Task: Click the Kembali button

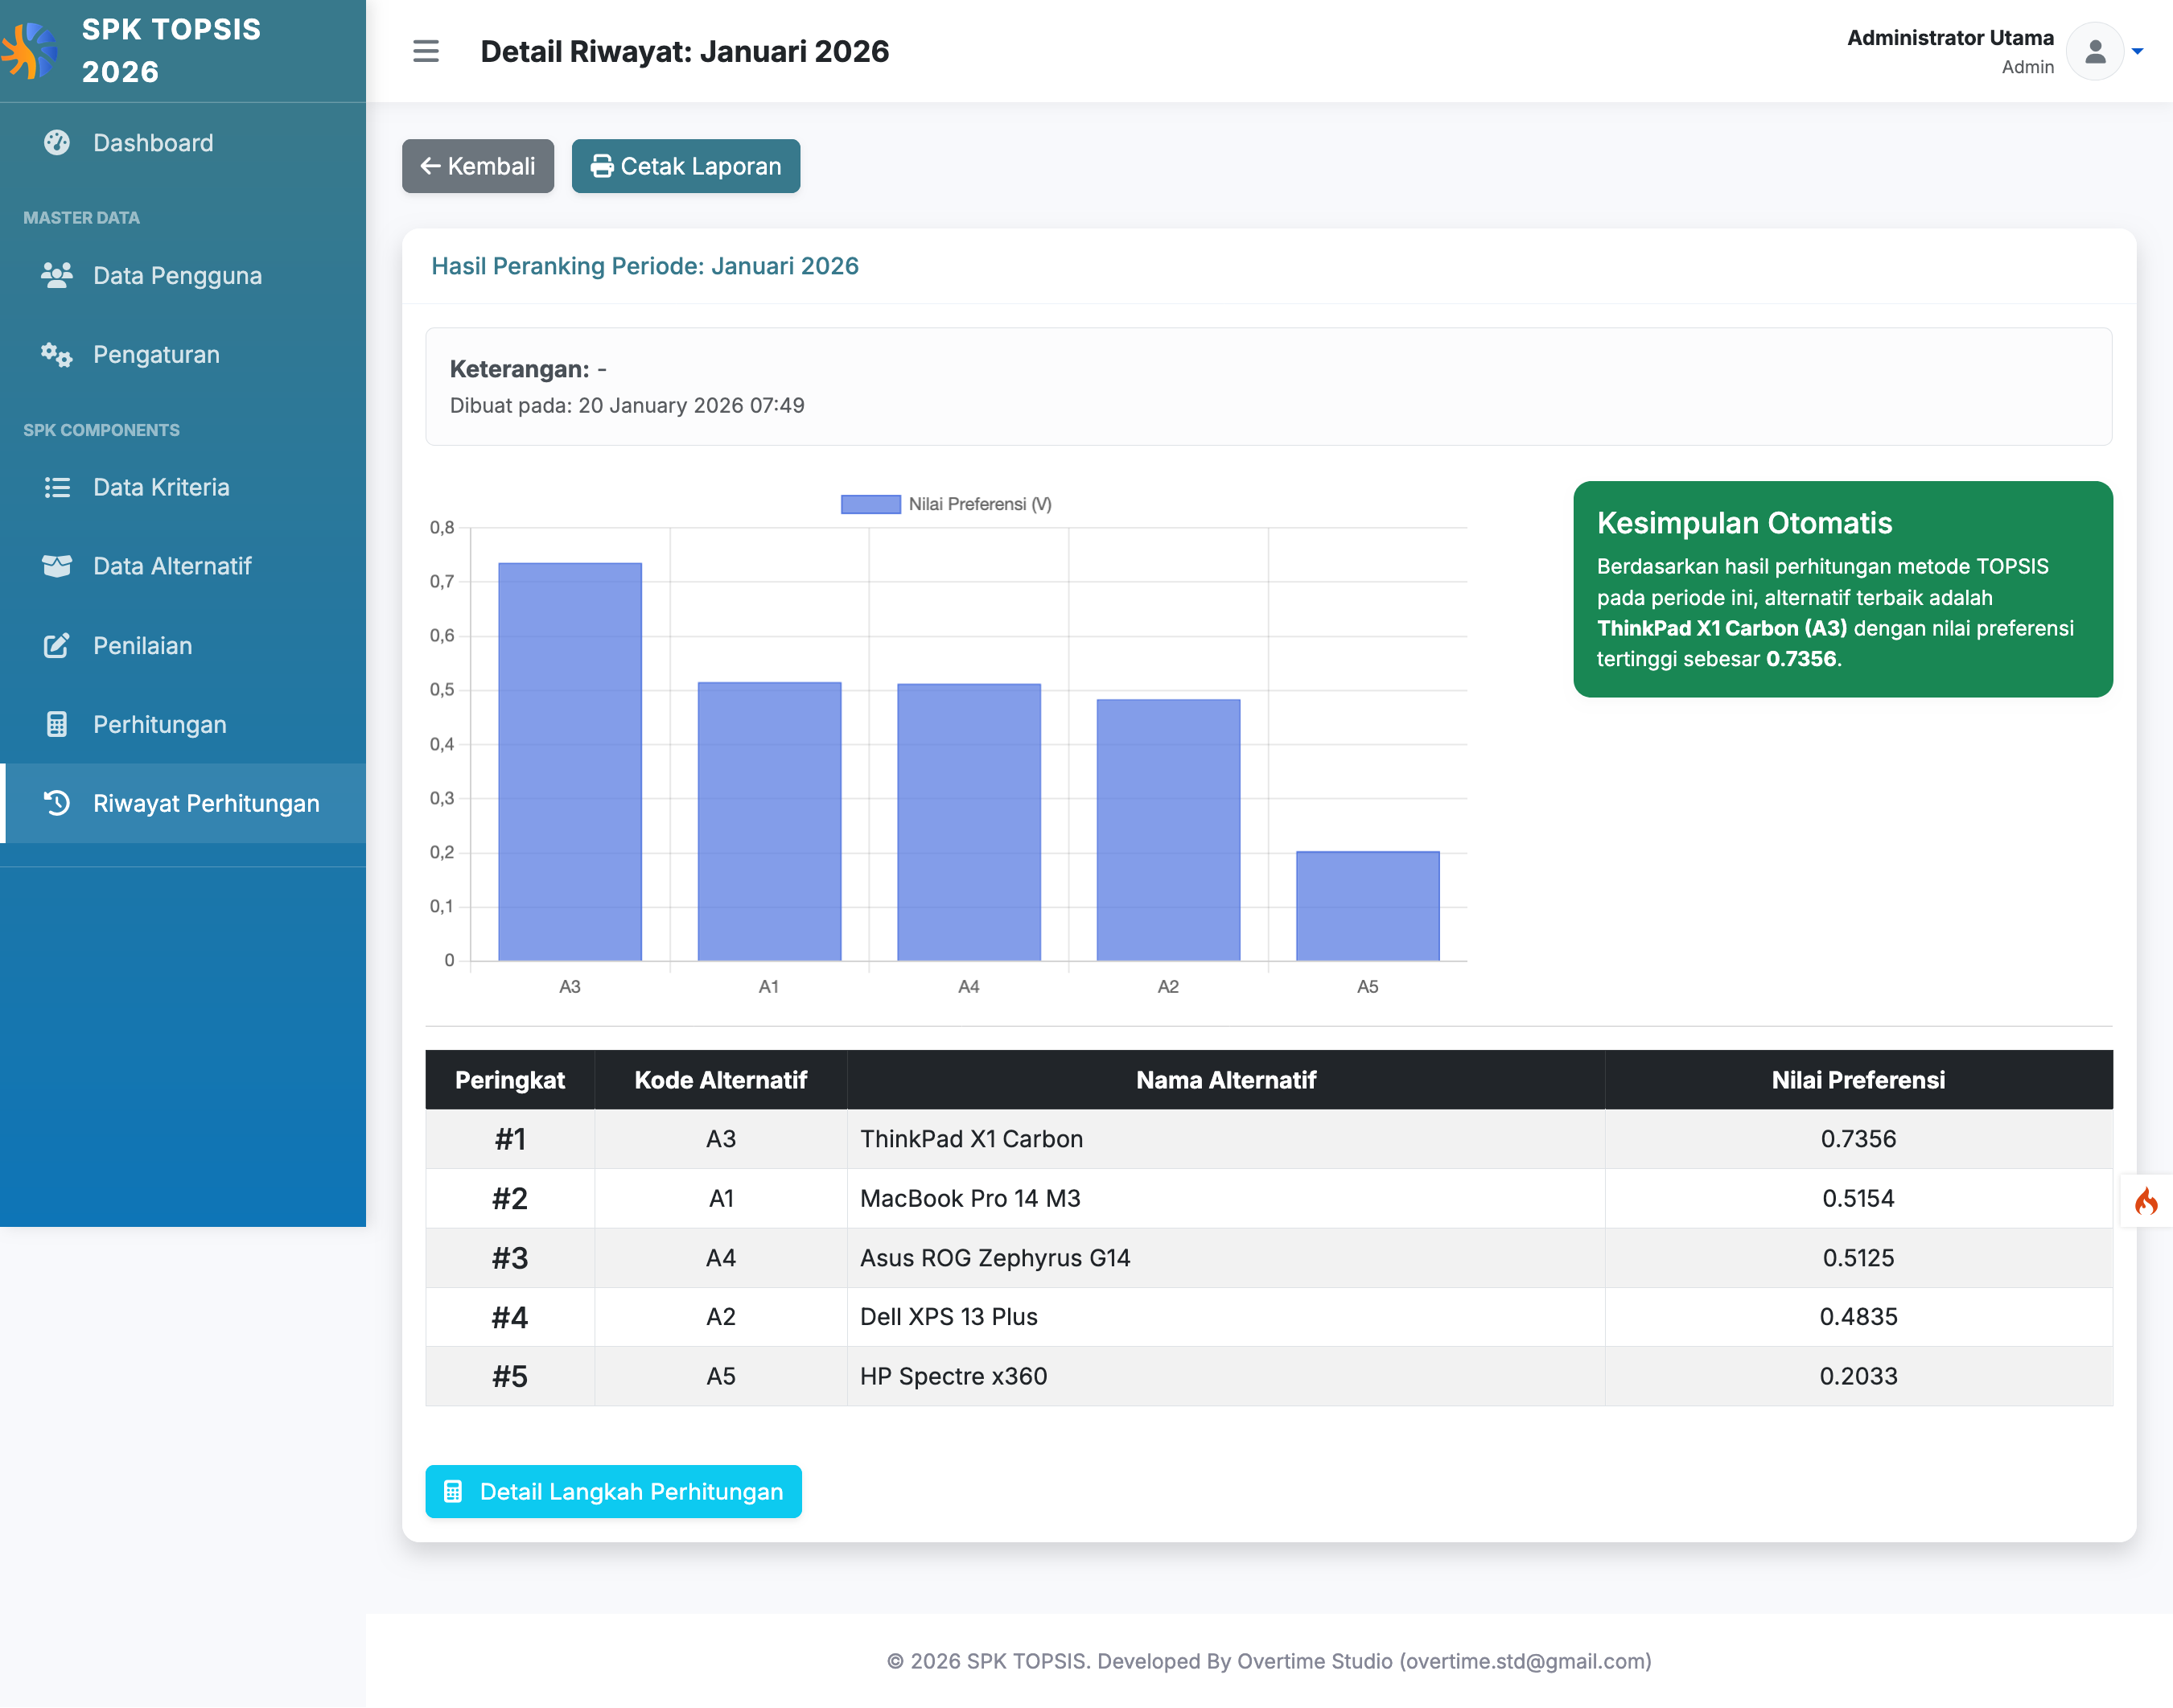Action: (x=478, y=166)
